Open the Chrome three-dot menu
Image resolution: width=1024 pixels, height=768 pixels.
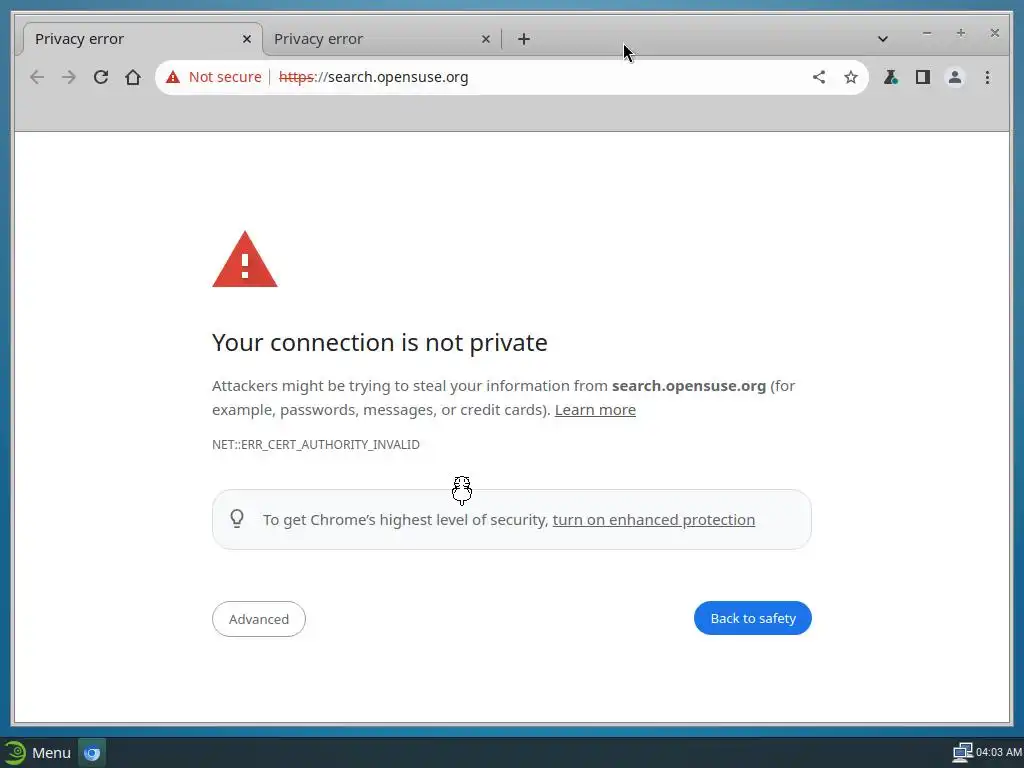click(x=987, y=77)
